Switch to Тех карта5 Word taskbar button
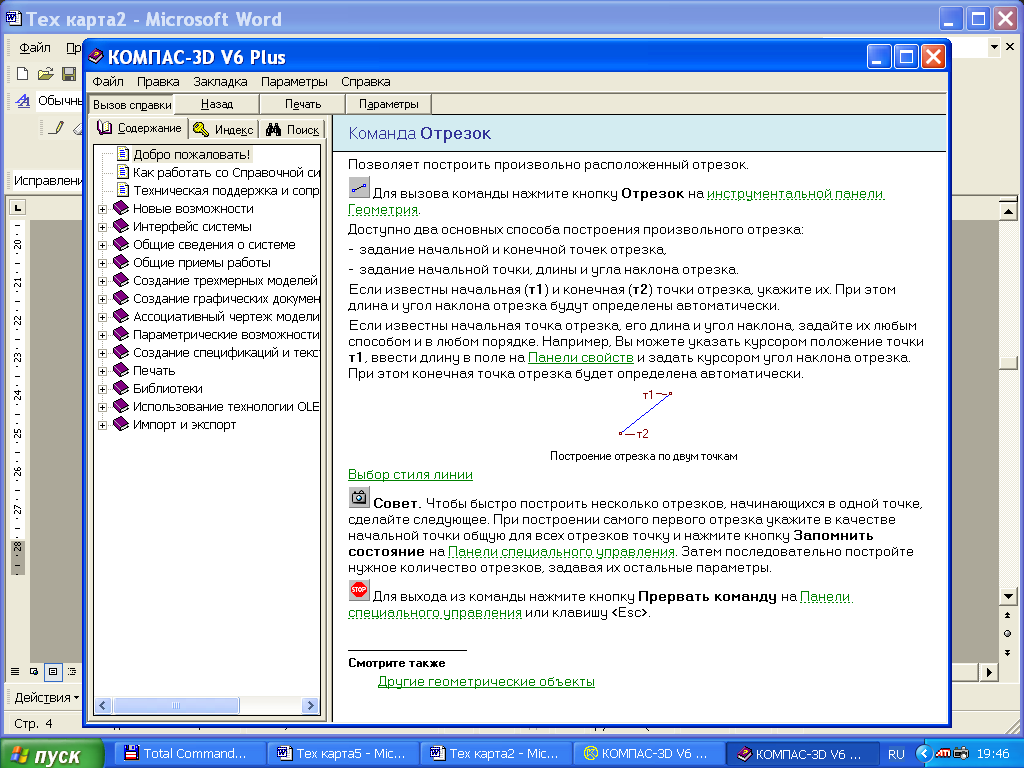This screenshot has width=1024, height=768. pyautogui.click(x=342, y=754)
